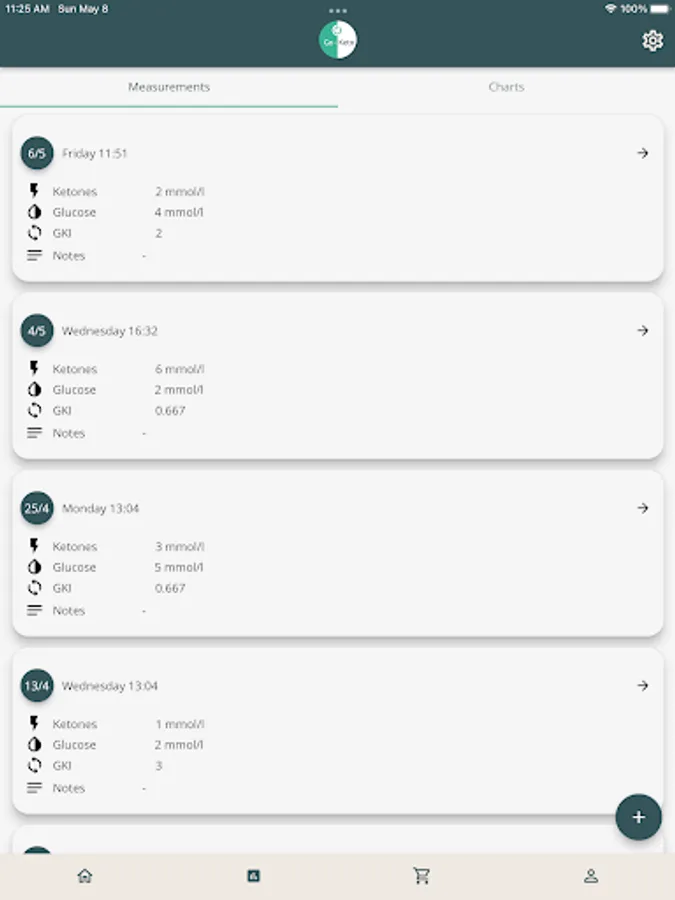Tap the Notes row of 13/4 entry
This screenshot has height=900, width=675.
click(70, 788)
